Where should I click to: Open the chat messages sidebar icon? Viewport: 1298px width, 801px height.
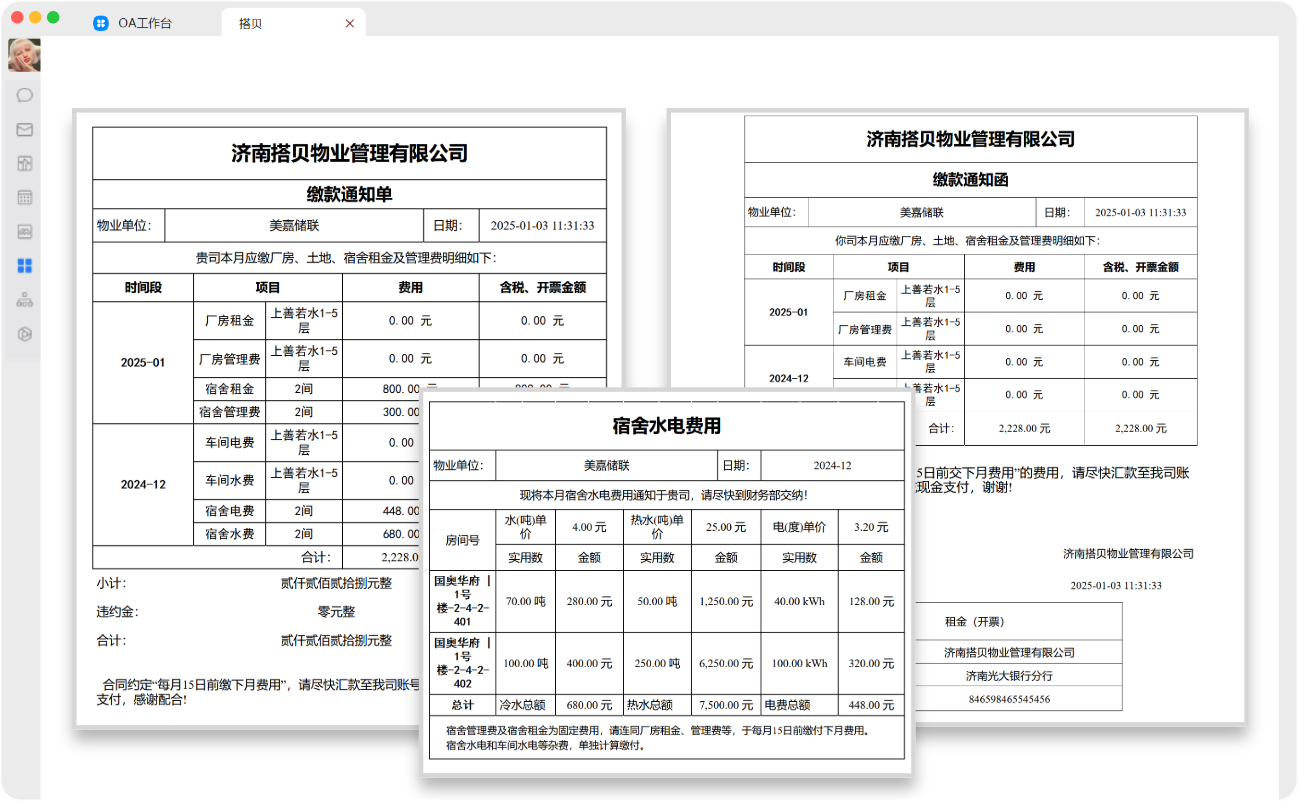point(23,95)
